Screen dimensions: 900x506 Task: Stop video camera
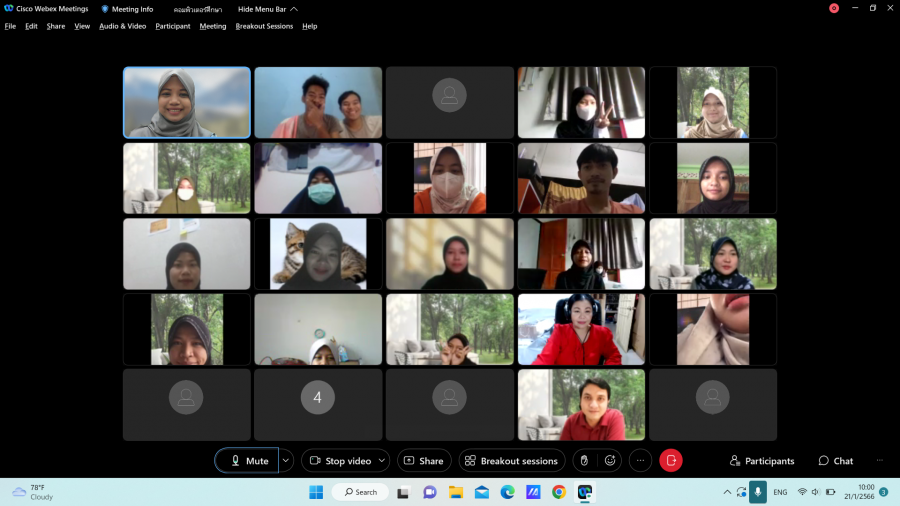pos(340,460)
